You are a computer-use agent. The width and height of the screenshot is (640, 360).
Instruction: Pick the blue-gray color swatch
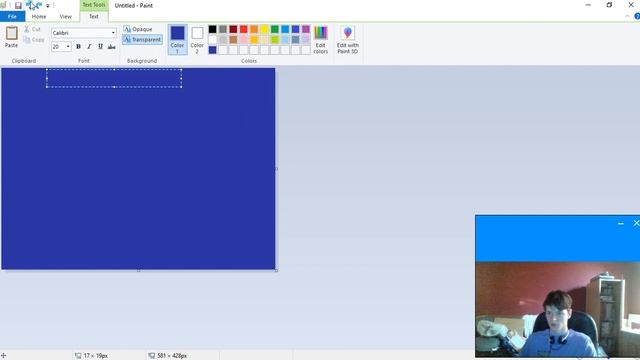[296, 40]
